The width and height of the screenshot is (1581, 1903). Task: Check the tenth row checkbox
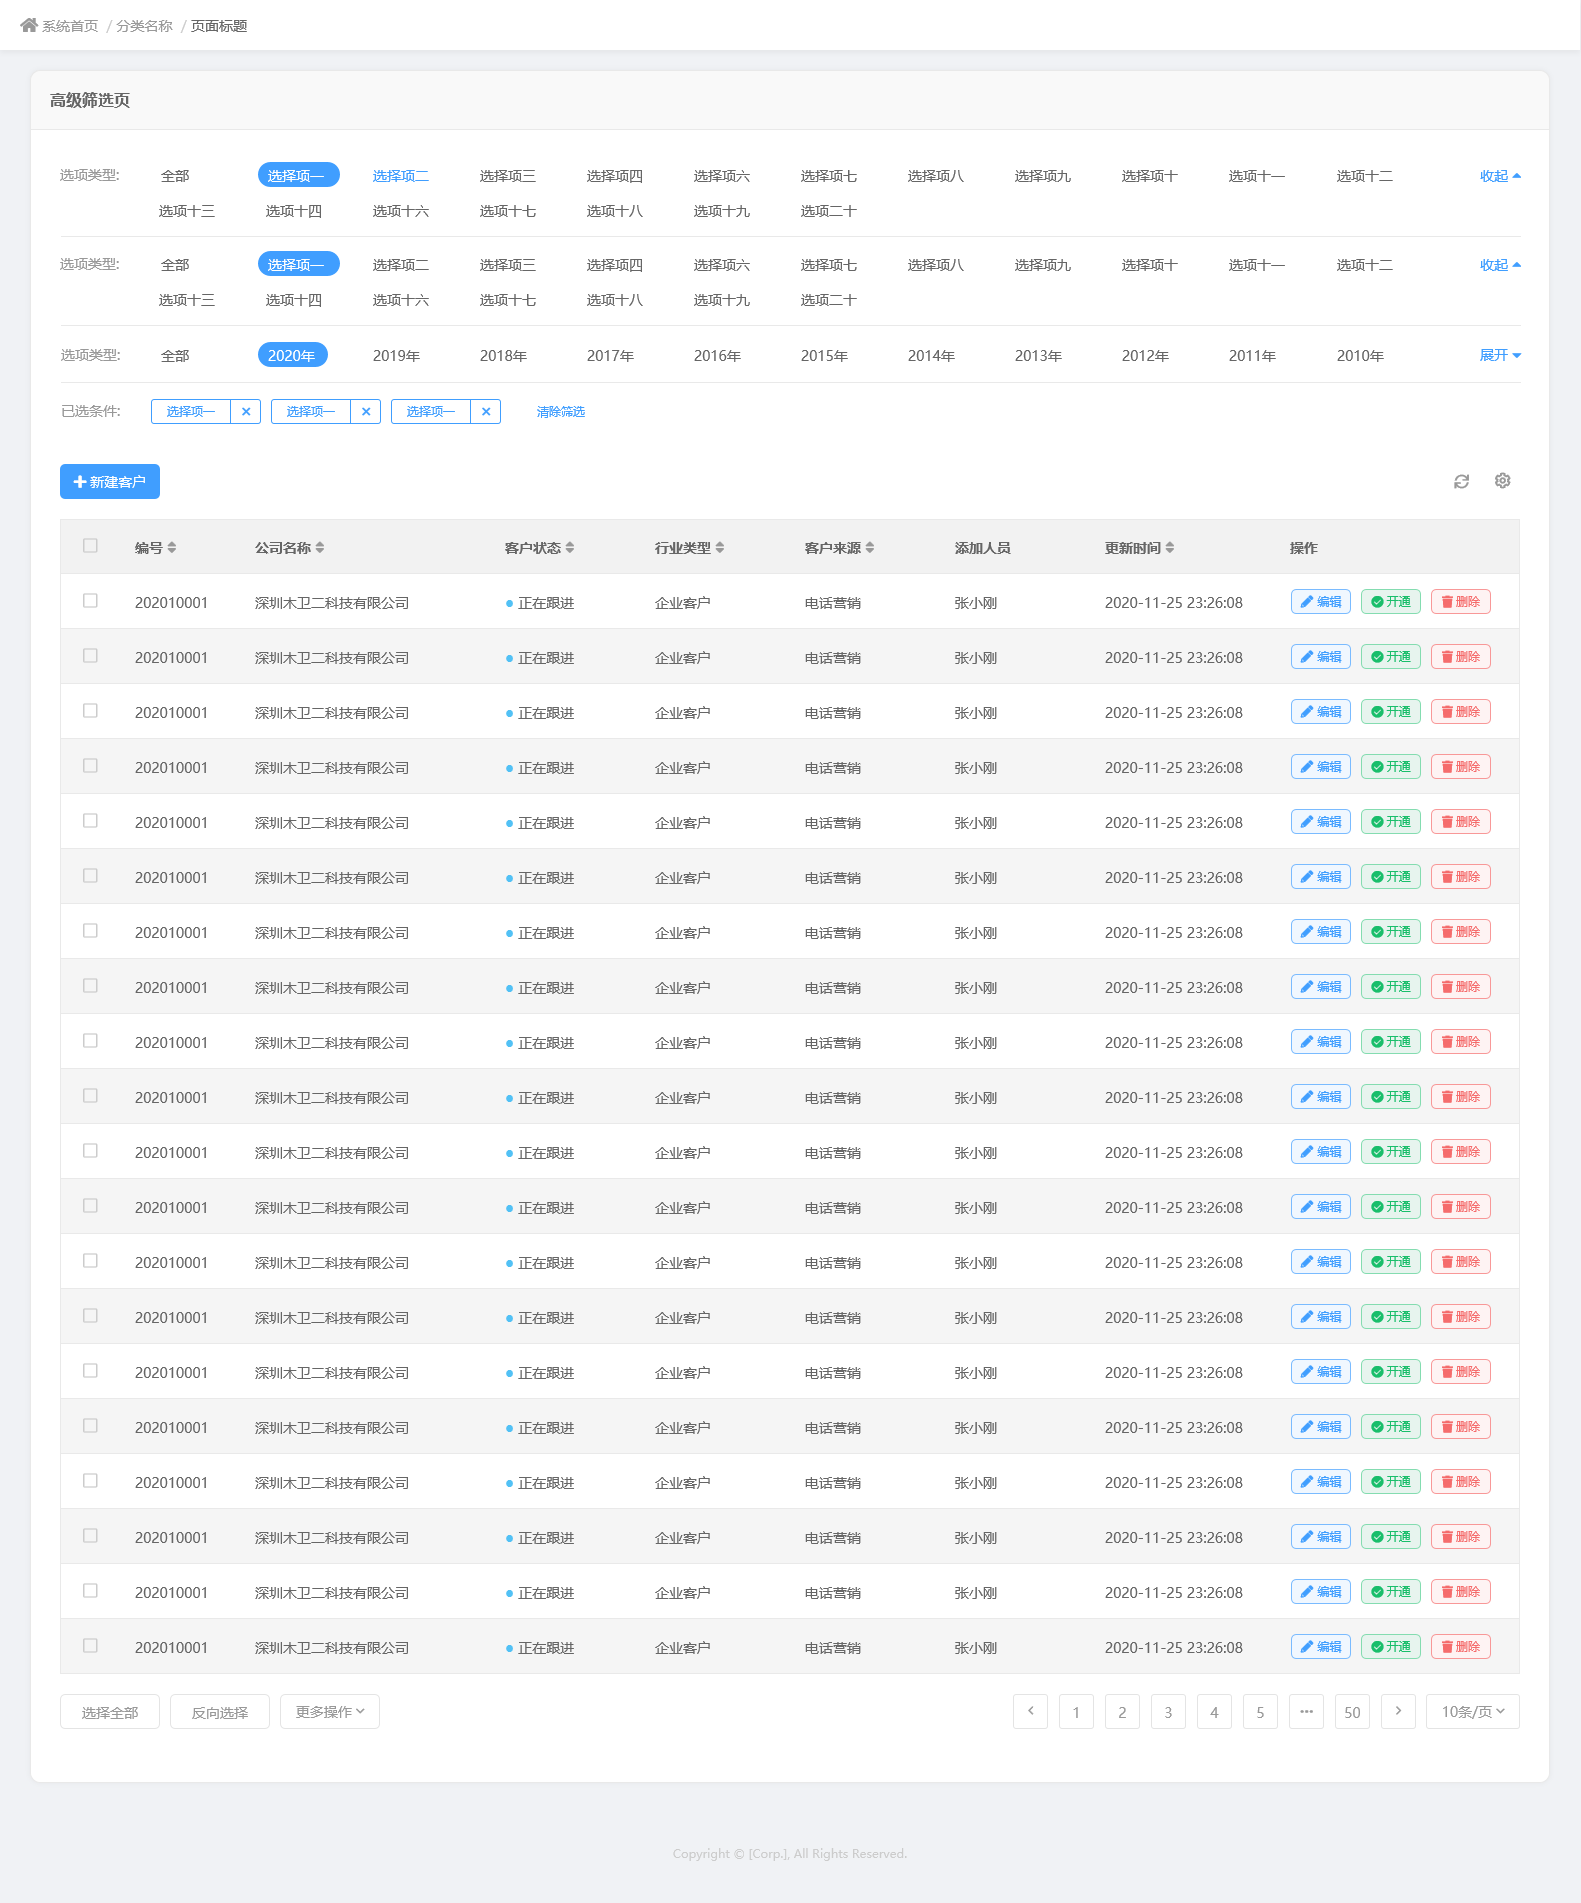pyautogui.click(x=90, y=1096)
